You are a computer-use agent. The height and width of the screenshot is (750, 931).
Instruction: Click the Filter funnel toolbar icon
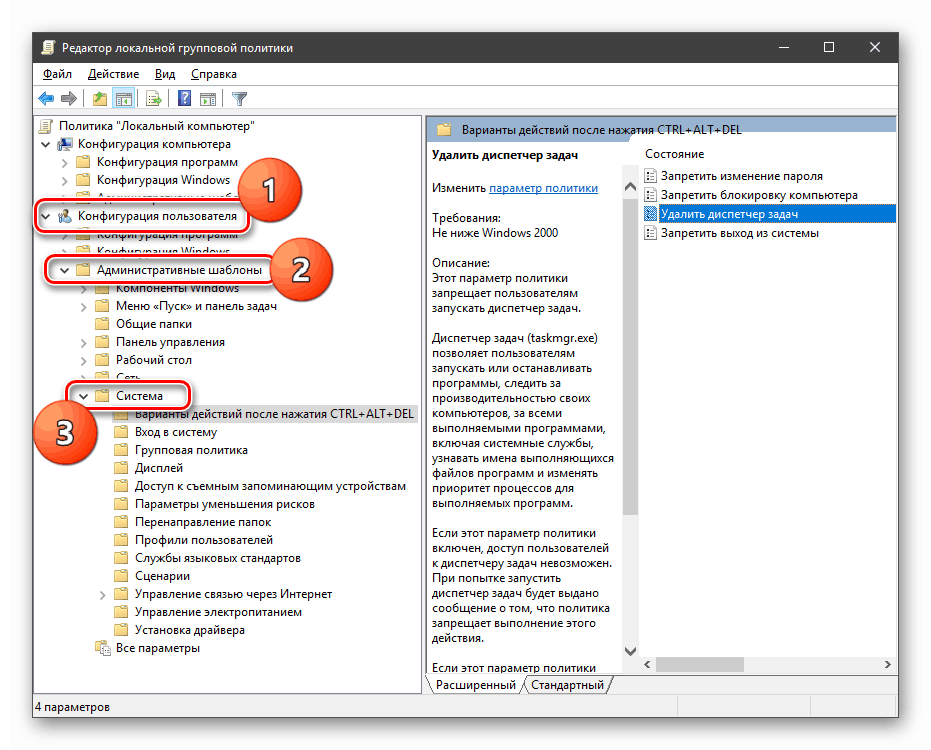click(x=239, y=99)
